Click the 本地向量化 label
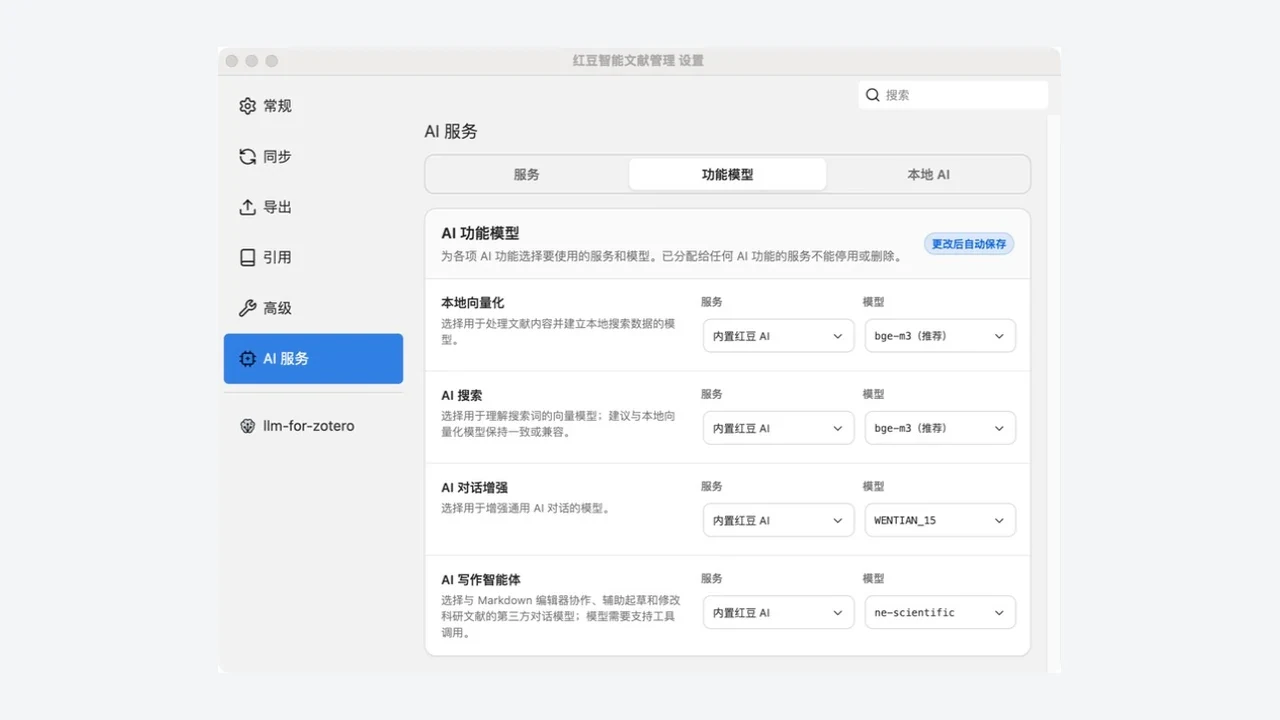The width and height of the screenshot is (1280, 720). [473, 302]
